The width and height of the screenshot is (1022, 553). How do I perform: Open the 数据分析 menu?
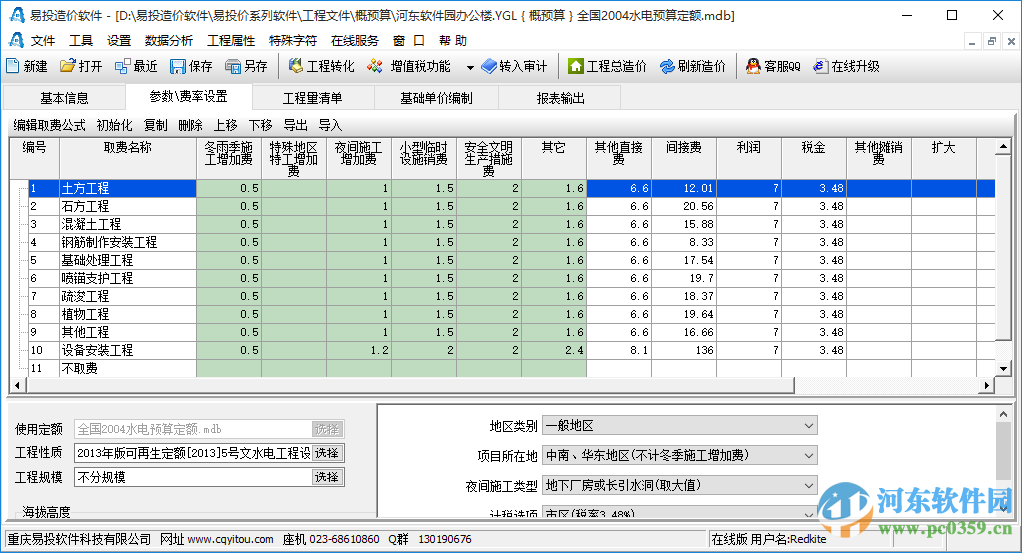(169, 40)
